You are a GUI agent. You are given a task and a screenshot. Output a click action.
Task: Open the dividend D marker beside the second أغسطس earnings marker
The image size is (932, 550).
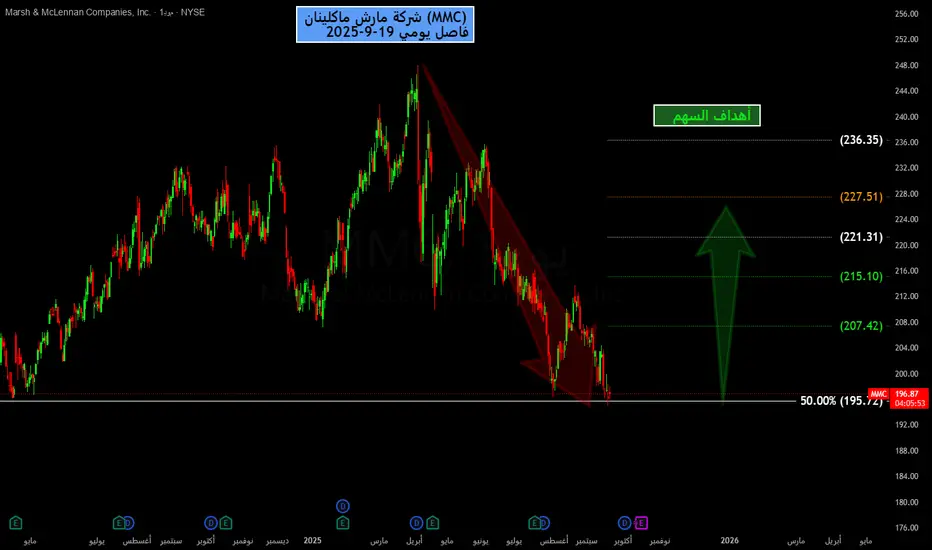[543, 523]
